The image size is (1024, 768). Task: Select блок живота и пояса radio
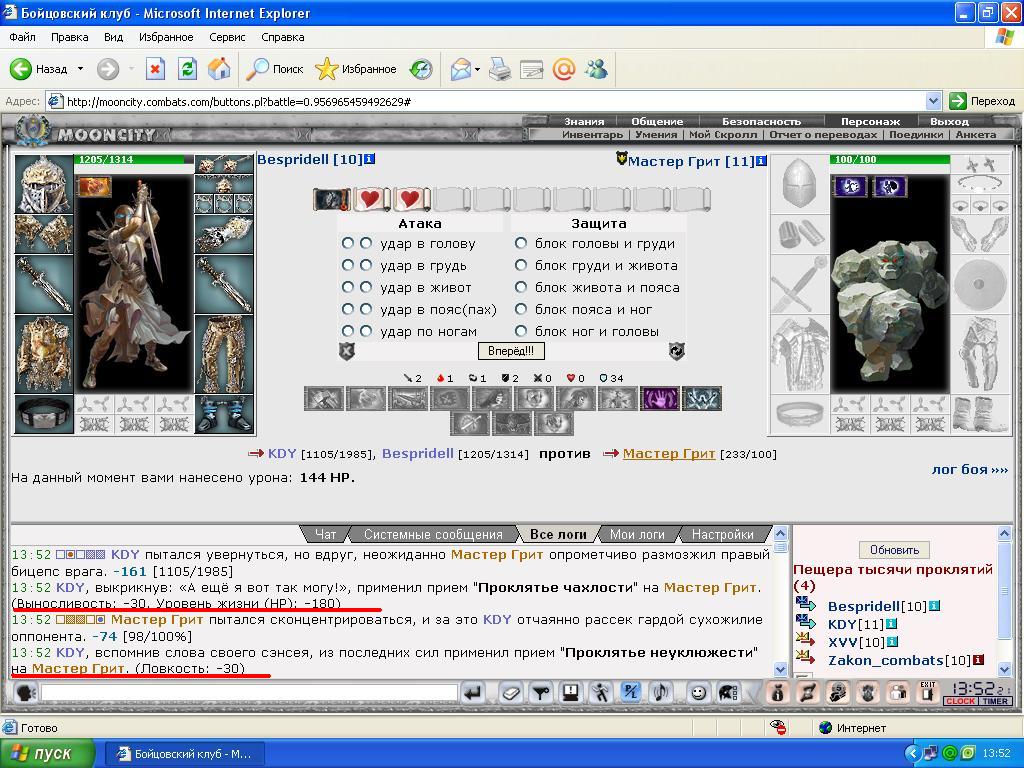(x=520, y=287)
